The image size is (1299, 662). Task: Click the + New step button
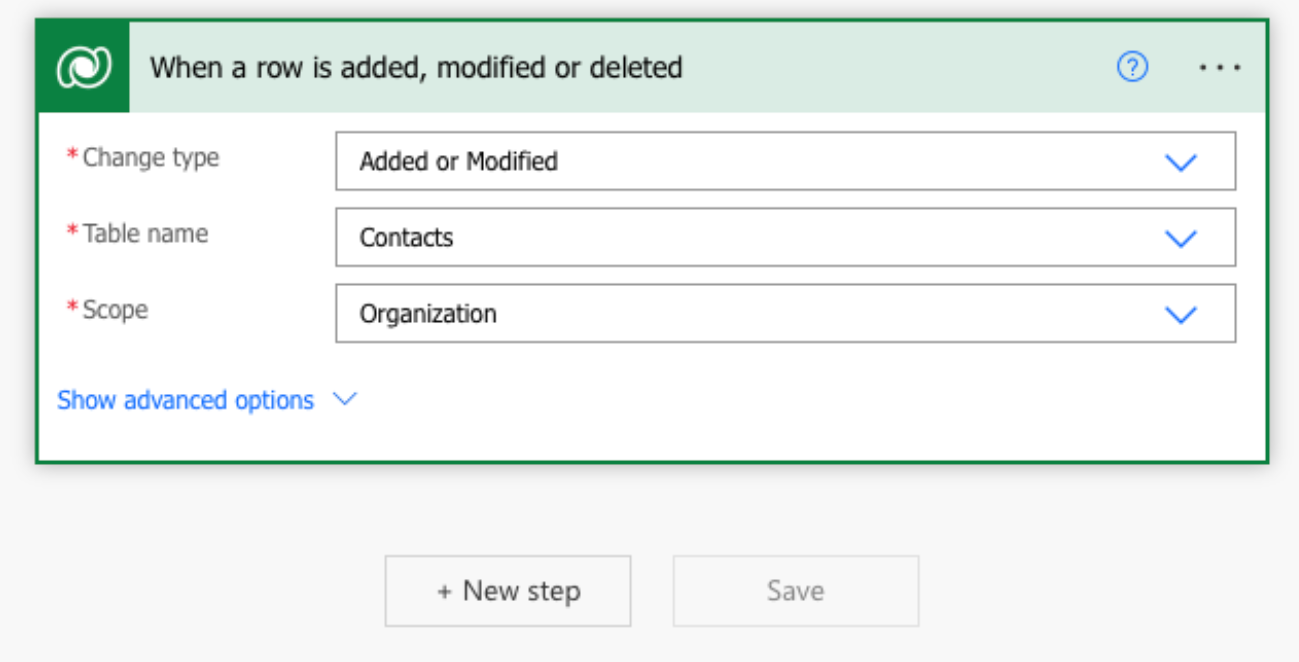pos(507,591)
